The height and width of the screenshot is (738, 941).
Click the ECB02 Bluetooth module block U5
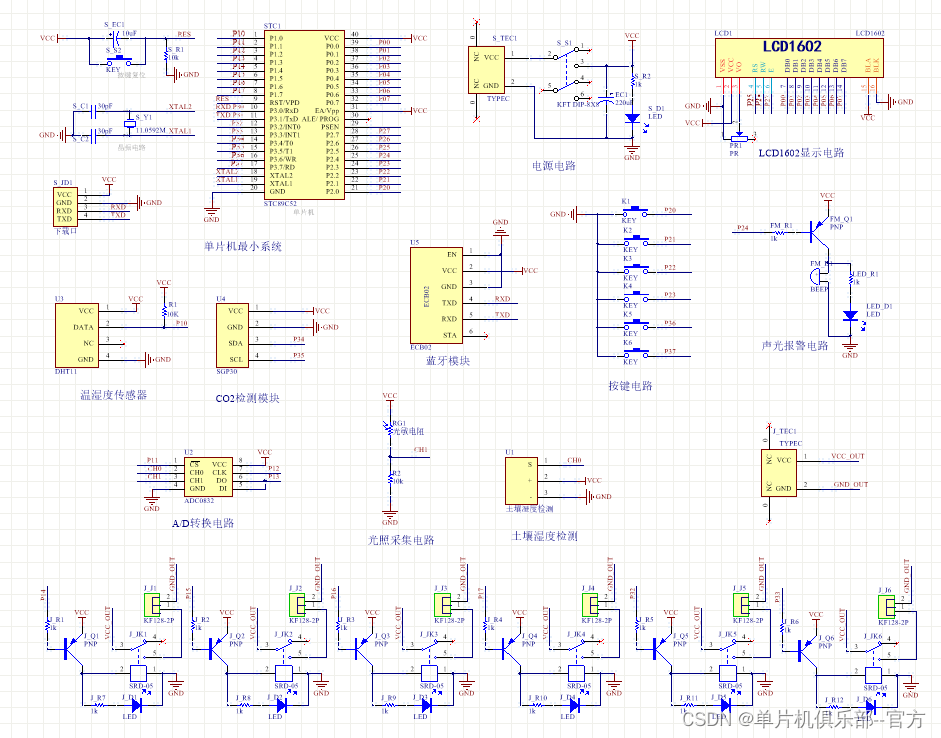436,295
